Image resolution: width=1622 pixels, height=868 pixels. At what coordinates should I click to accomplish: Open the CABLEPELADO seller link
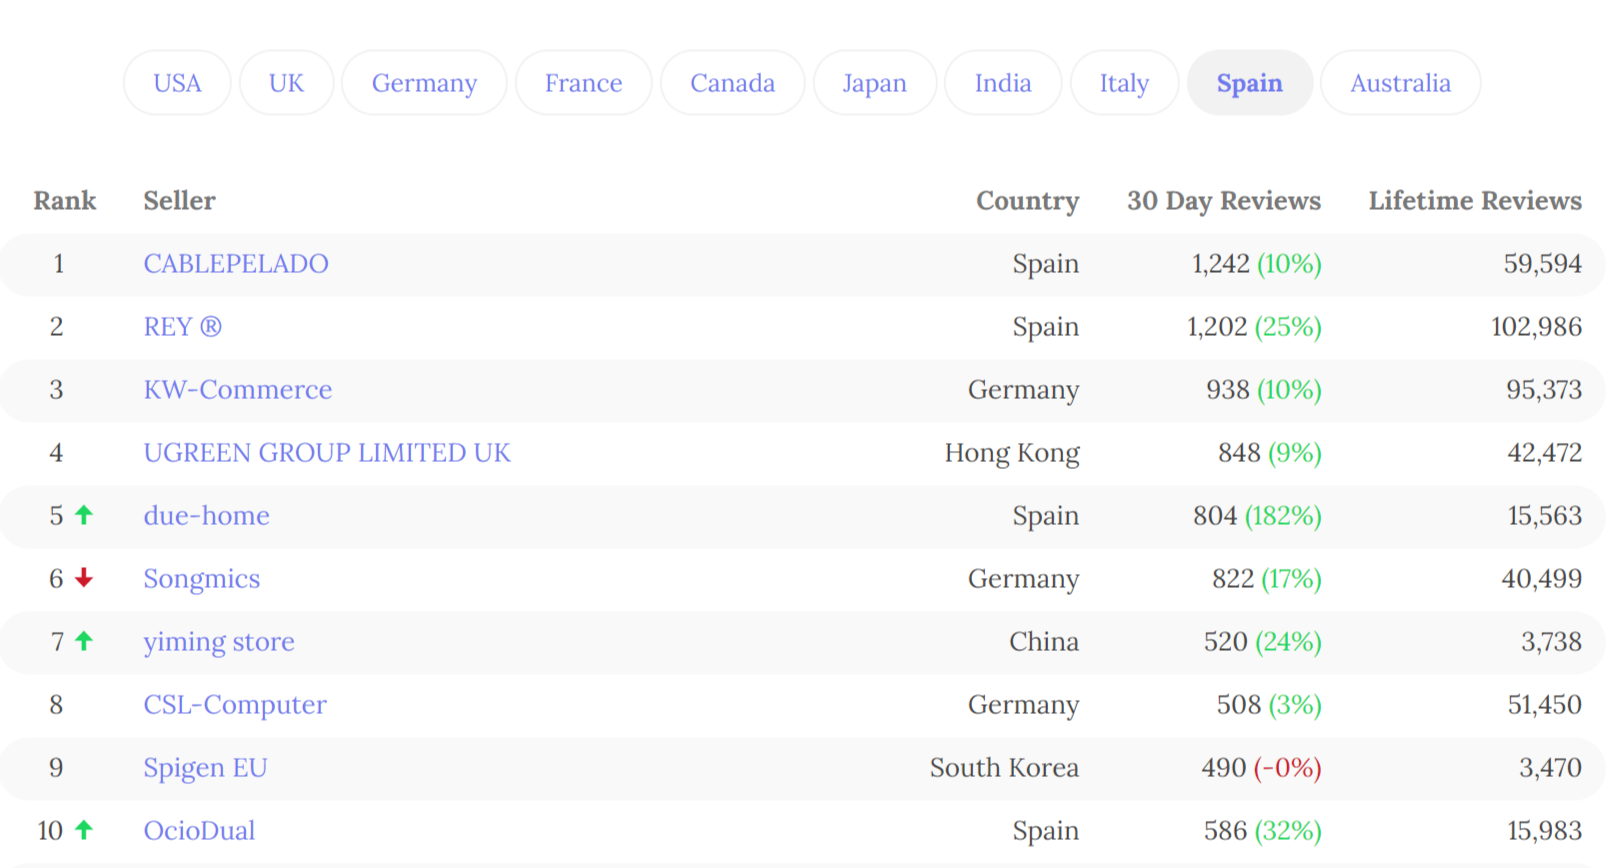click(236, 264)
